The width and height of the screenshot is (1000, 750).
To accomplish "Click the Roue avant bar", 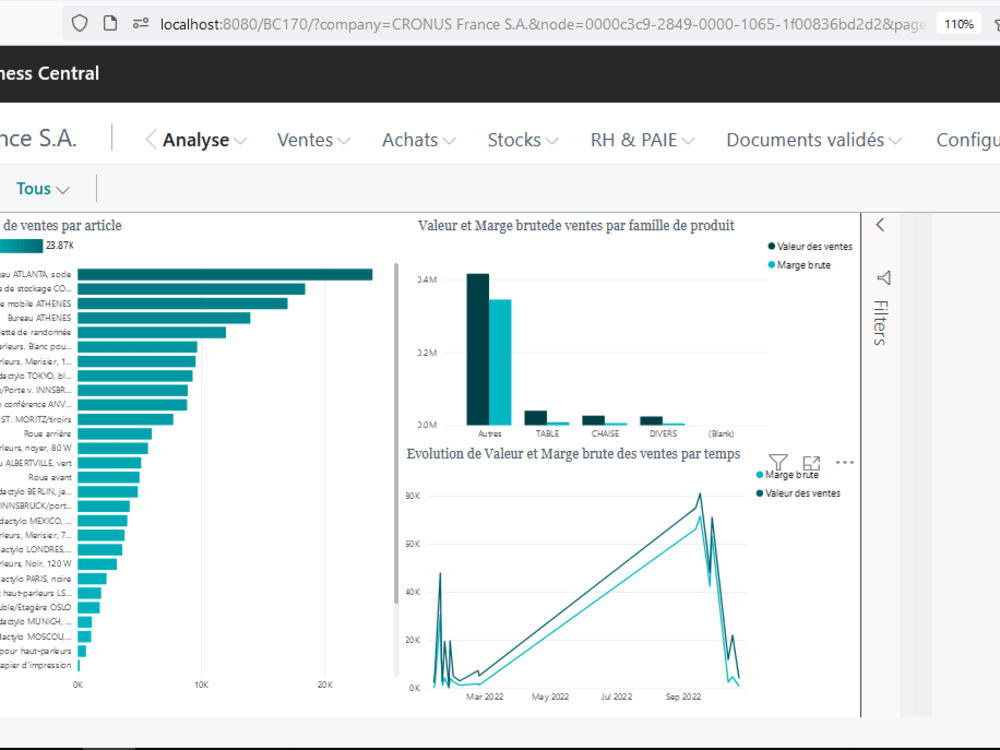I will 108,477.
